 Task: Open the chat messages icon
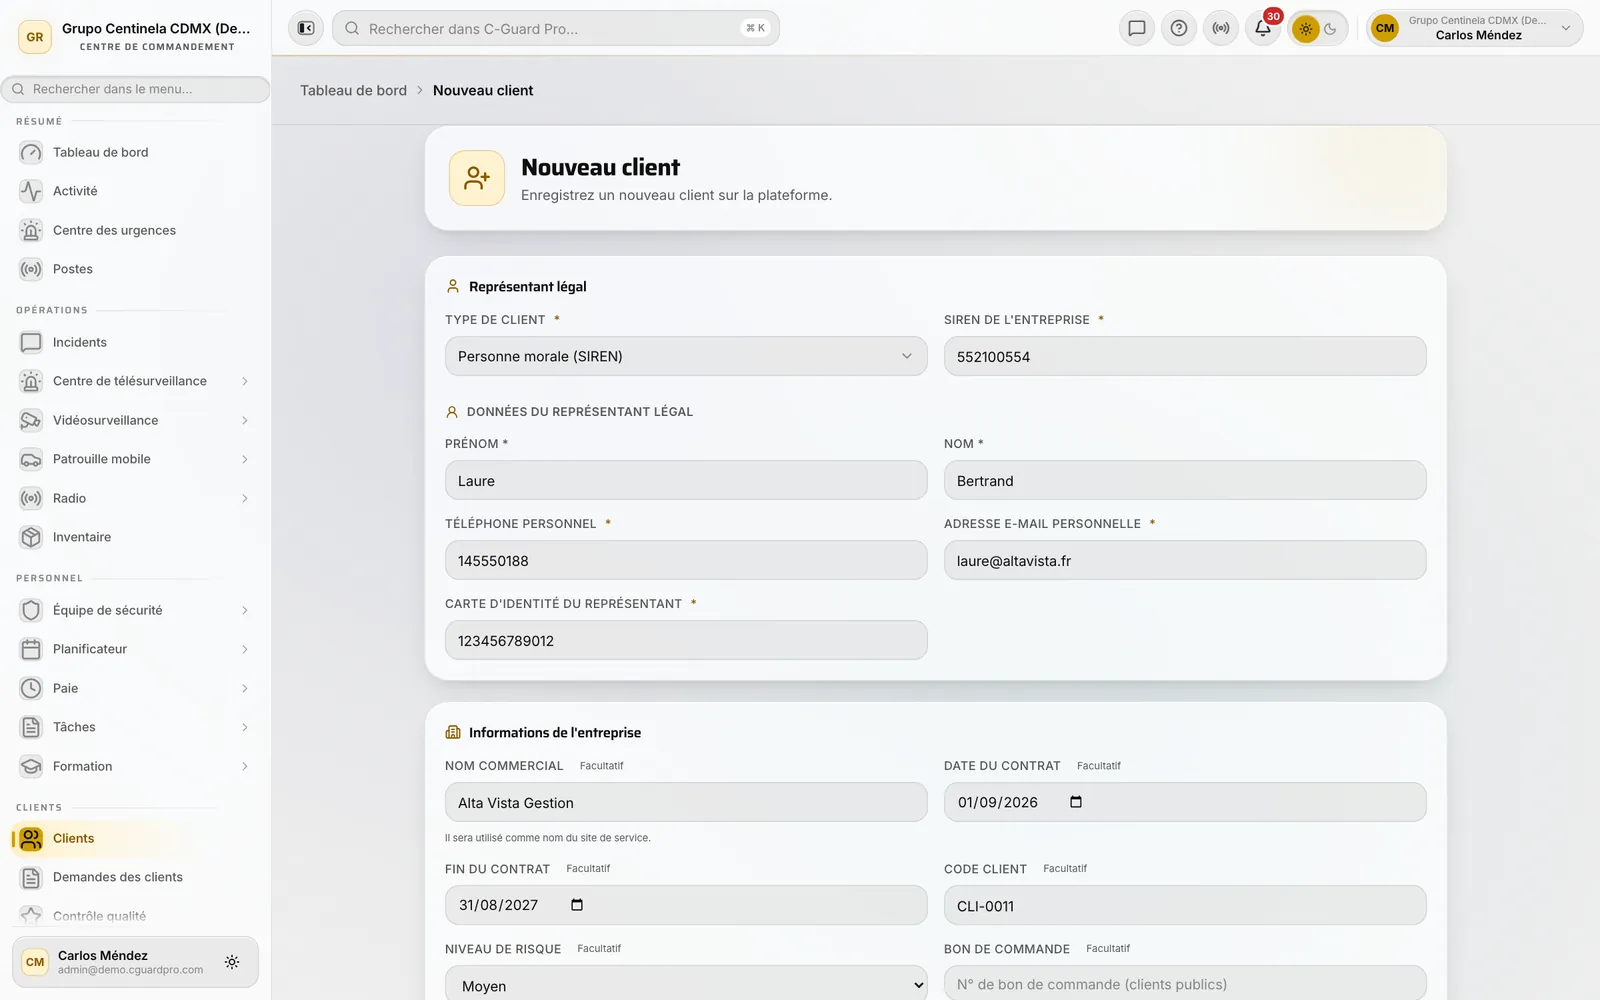(x=1137, y=28)
